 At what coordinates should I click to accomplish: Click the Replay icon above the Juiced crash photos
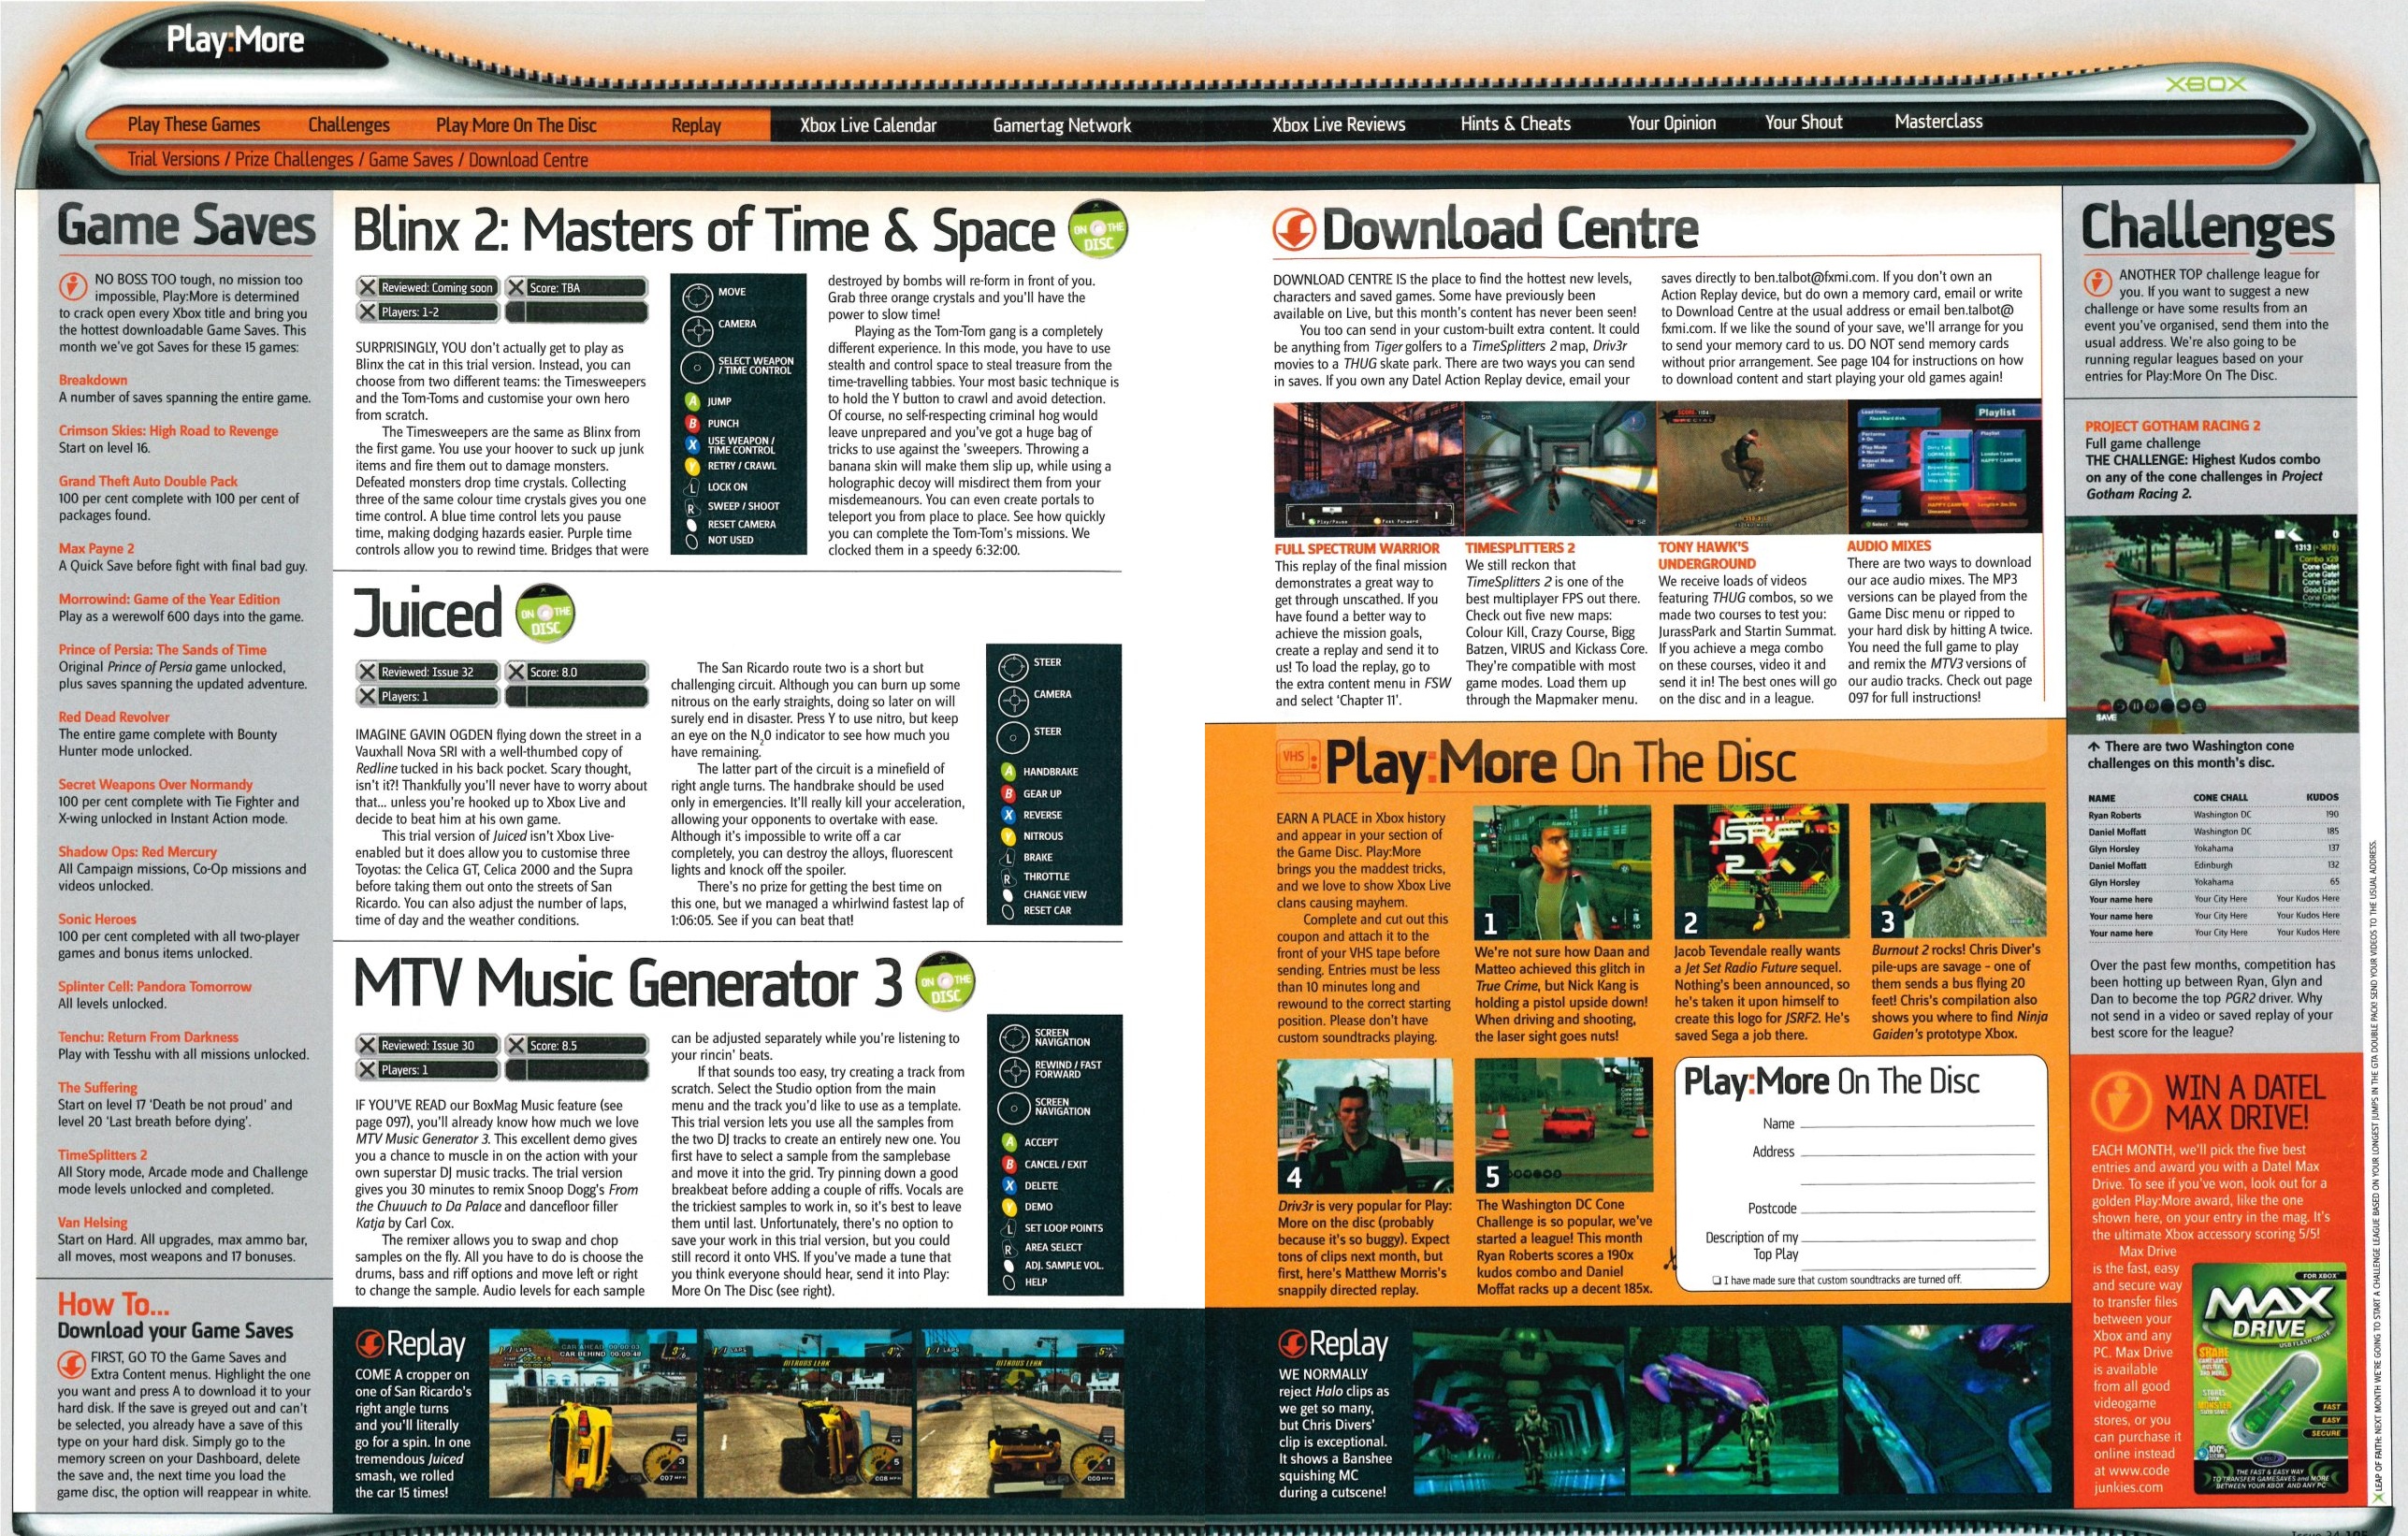pyautogui.click(x=371, y=1345)
